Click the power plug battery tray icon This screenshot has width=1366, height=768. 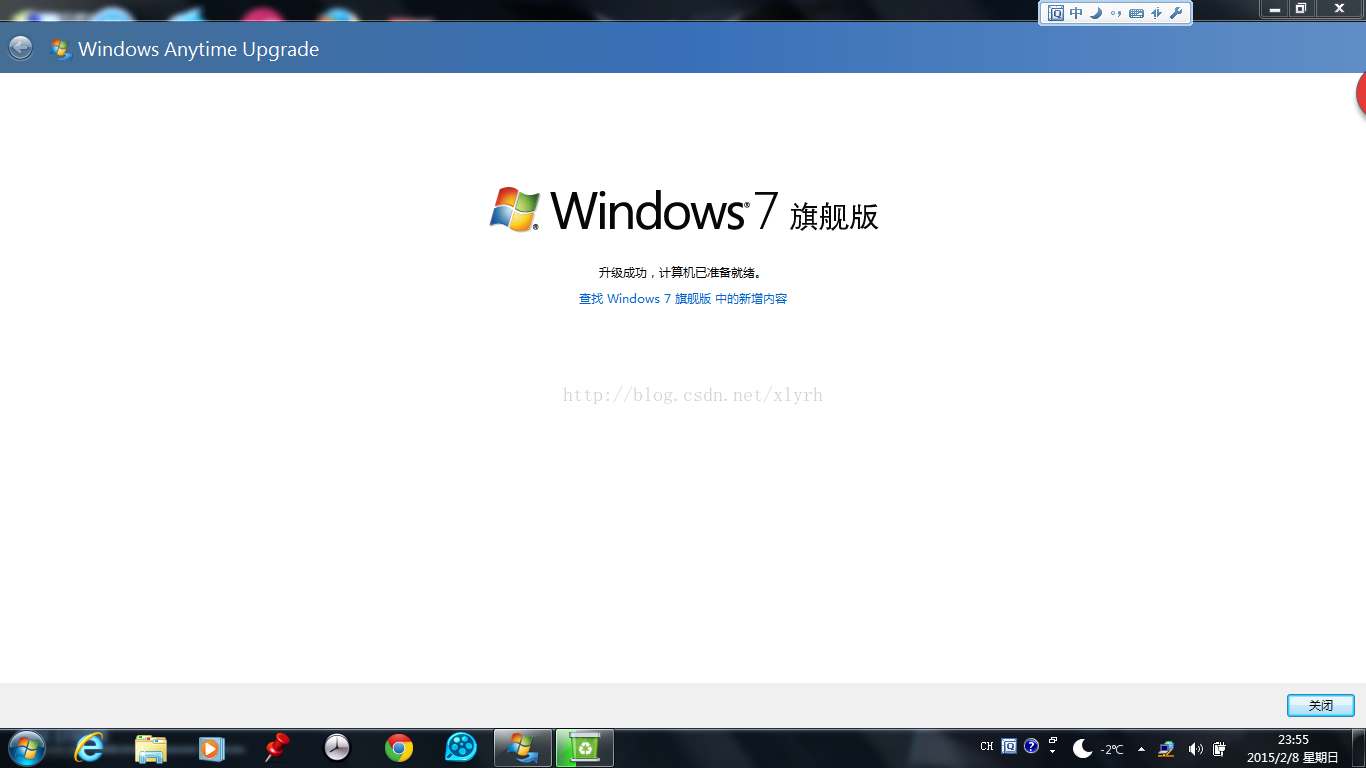(x=1220, y=748)
